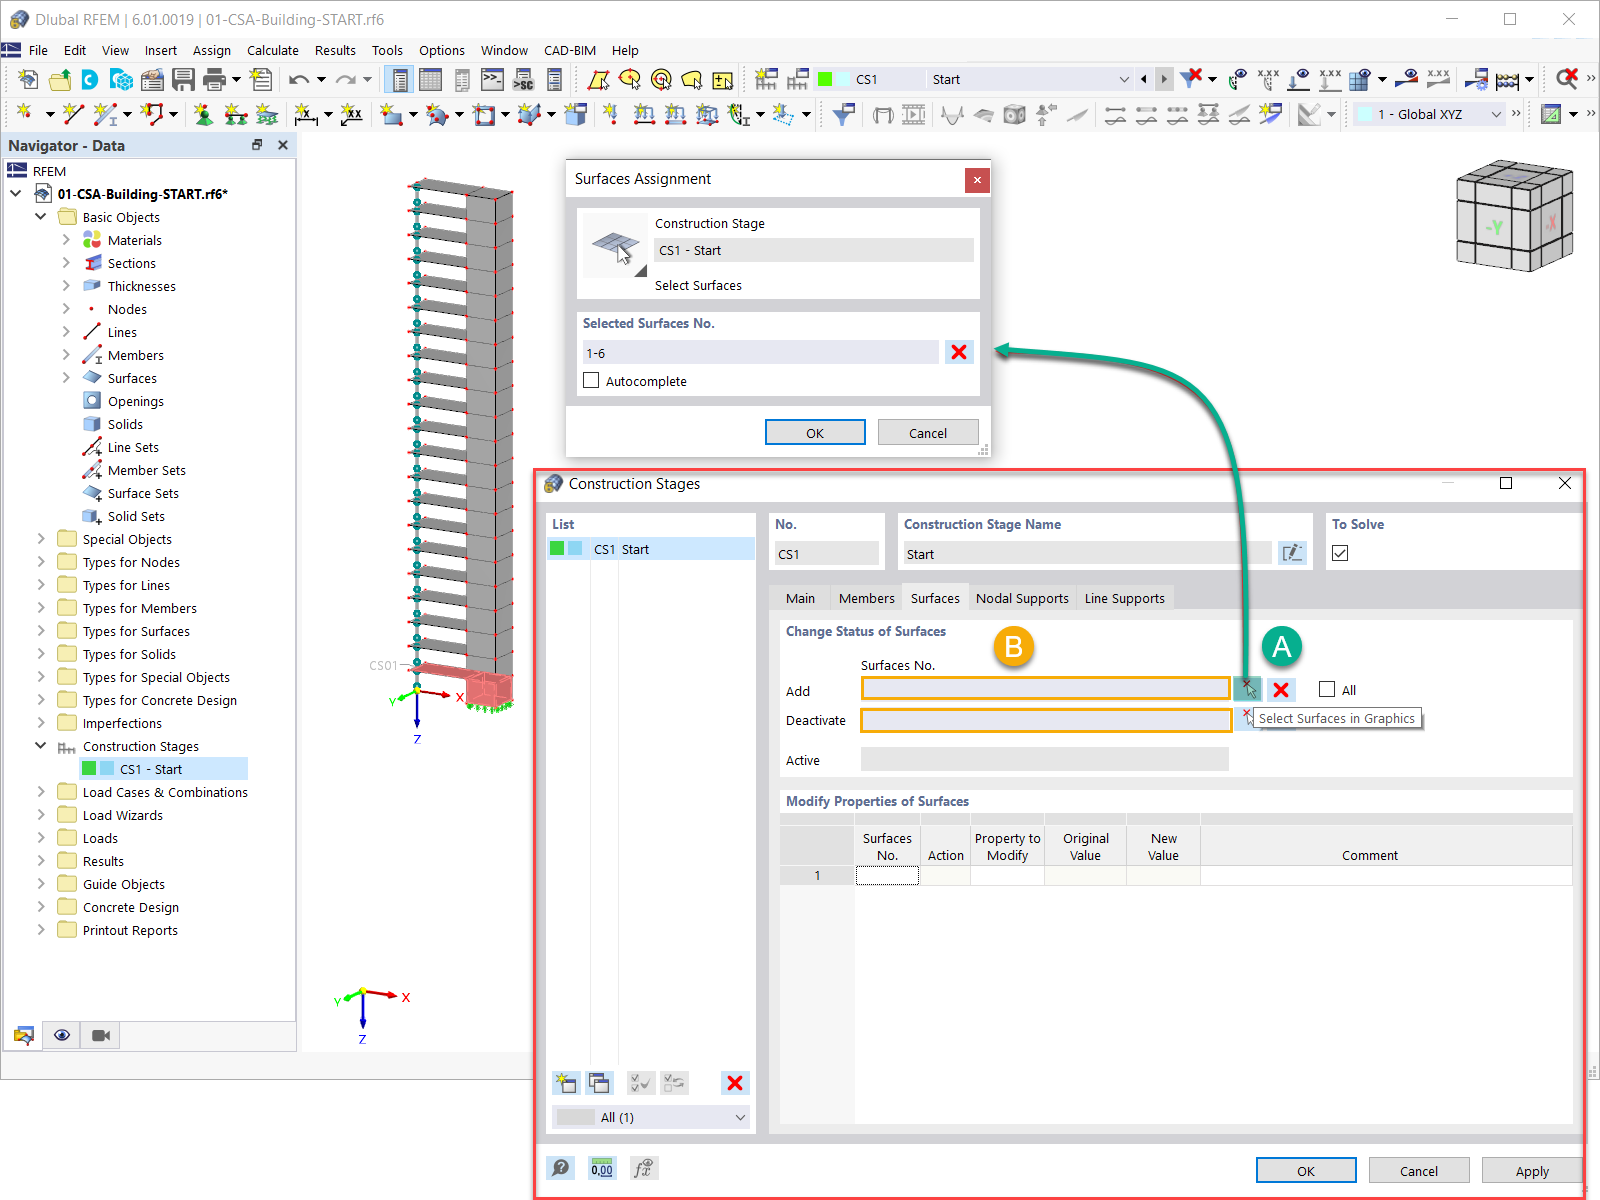Click the new dimension tool icon

(306, 115)
